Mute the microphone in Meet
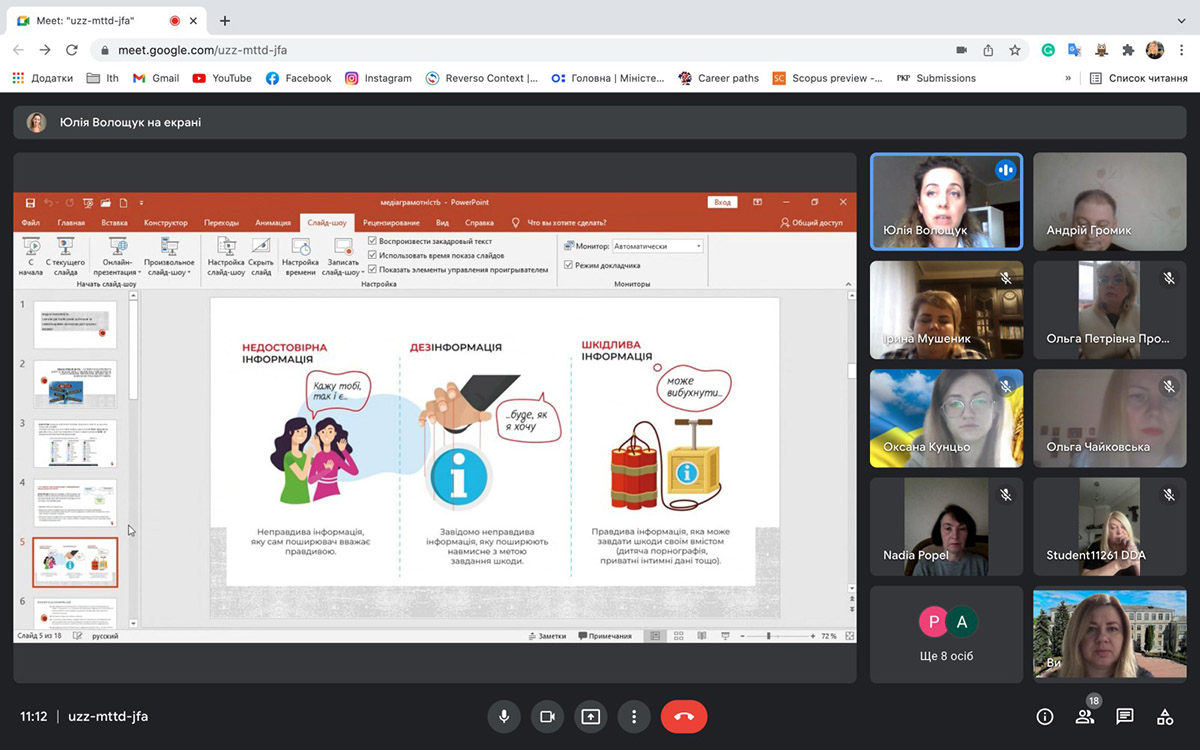The image size is (1200, 750). pos(504,716)
